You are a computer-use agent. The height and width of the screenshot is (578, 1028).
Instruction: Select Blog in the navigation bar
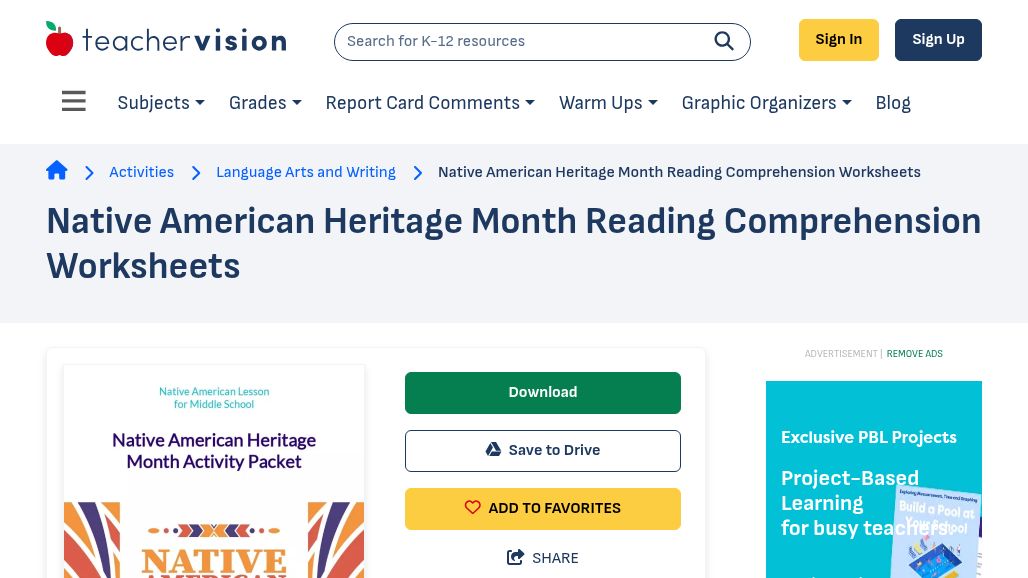tap(892, 103)
